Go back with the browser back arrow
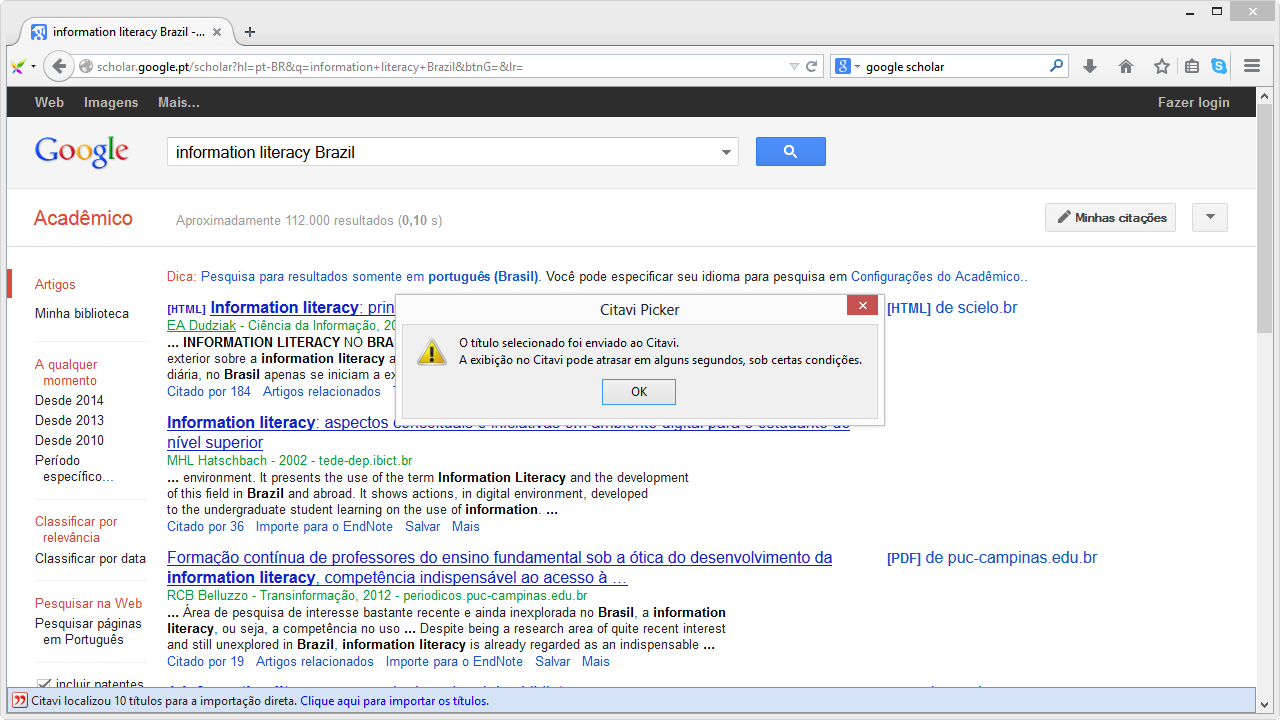This screenshot has width=1280, height=720. pos(59,67)
